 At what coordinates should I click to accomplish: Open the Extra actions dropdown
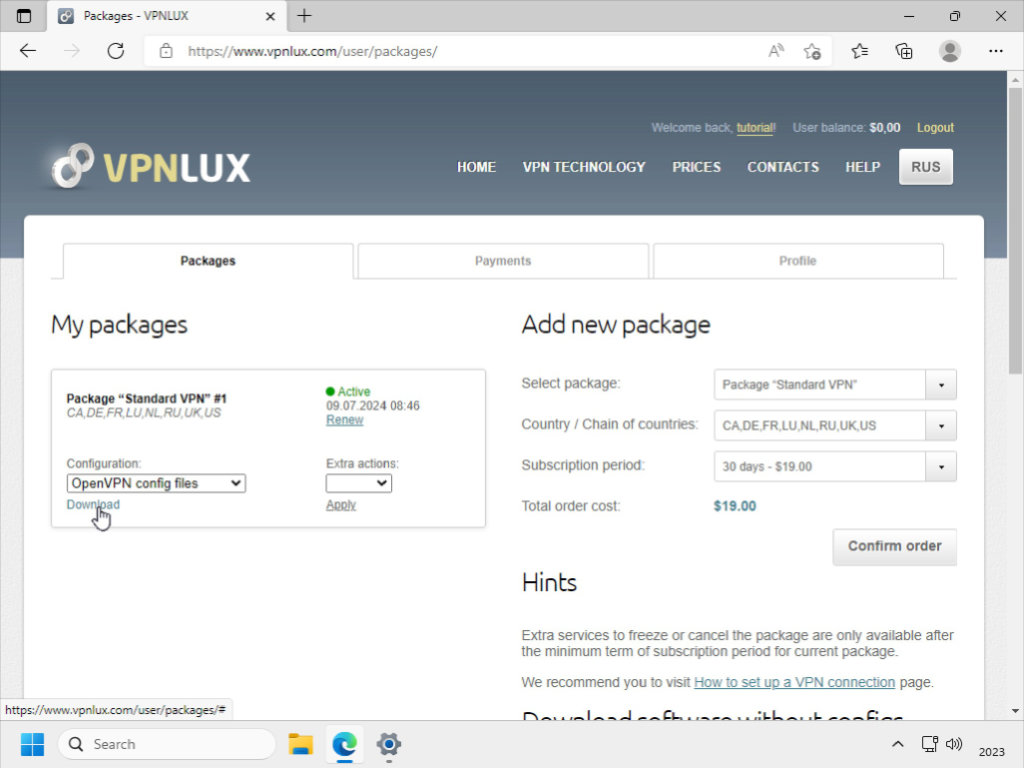click(x=359, y=483)
